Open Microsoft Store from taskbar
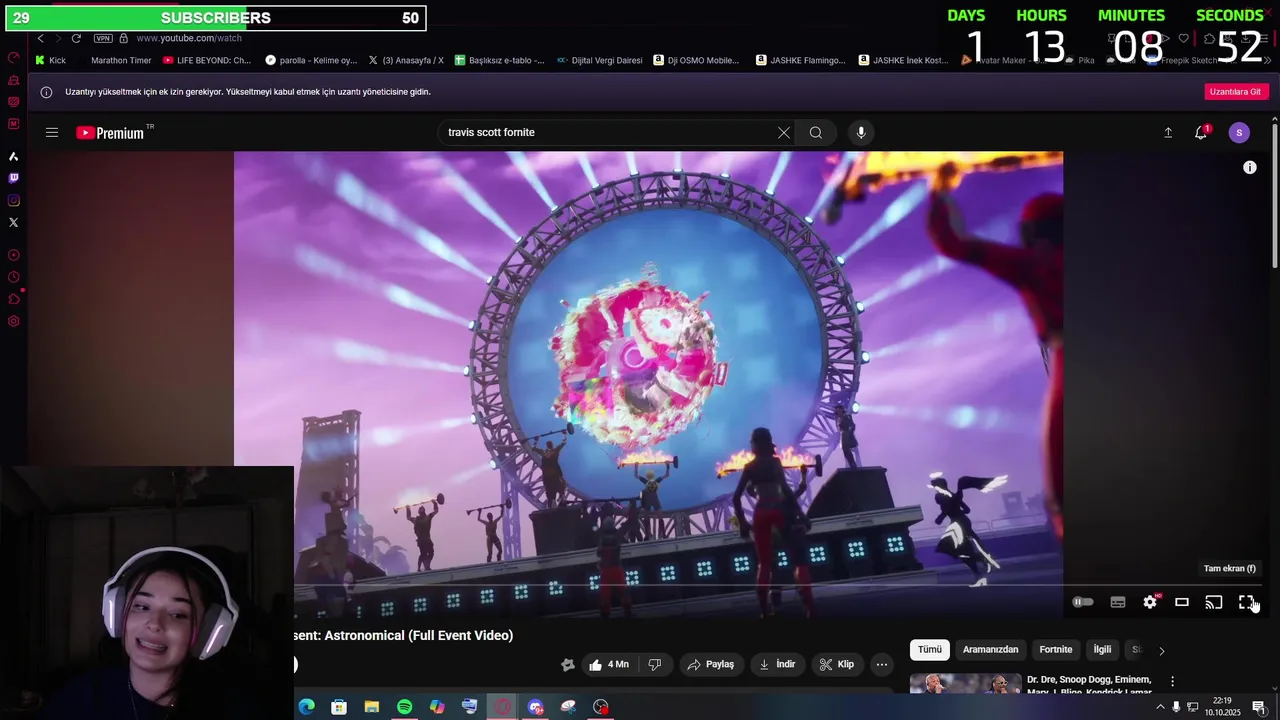The width and height of the screenshot is (1280, 720). (339, 707)
